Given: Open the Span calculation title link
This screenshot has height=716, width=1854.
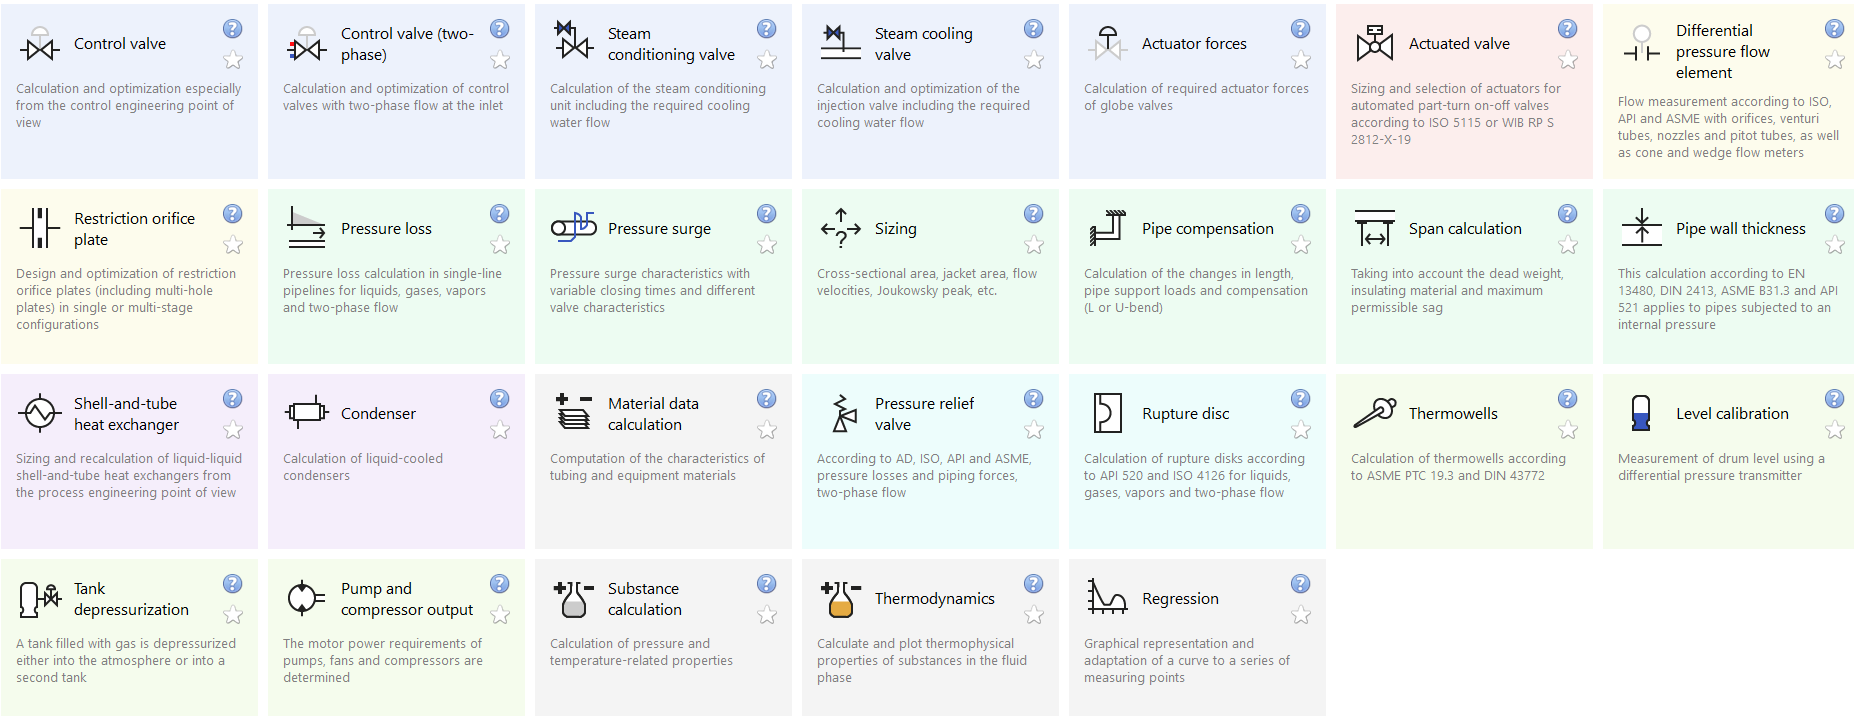Looking at the screenshot, I should point(1464,229).
